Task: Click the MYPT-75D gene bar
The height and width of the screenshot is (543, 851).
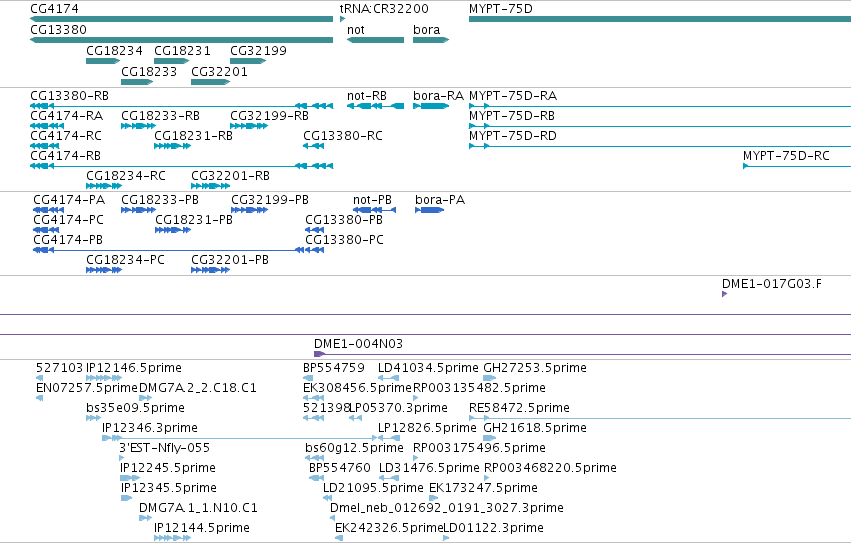Action: point(660,19)
